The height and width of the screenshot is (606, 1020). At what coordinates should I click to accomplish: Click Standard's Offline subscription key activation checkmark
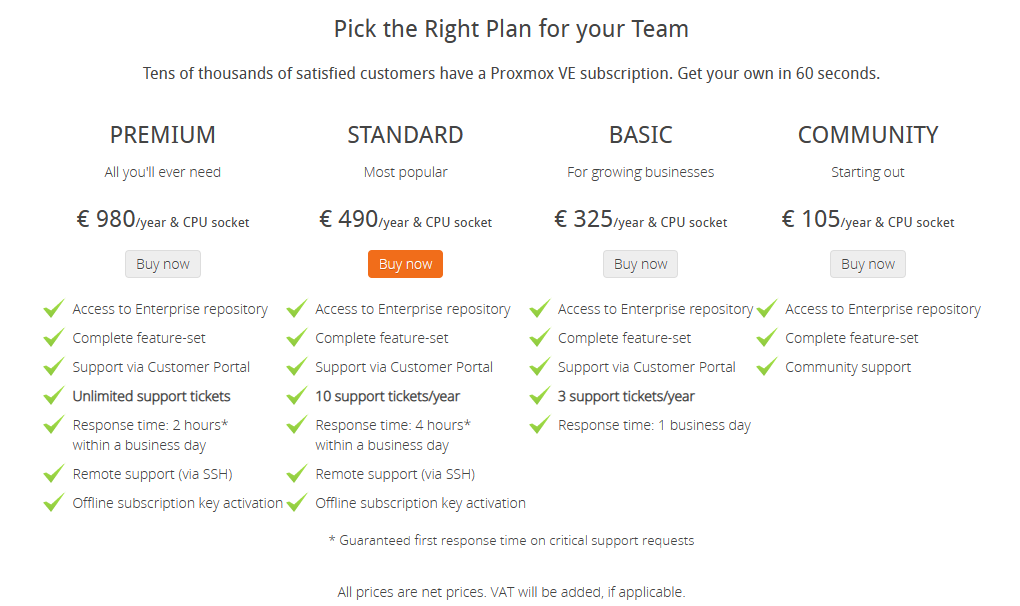point(297,503)
